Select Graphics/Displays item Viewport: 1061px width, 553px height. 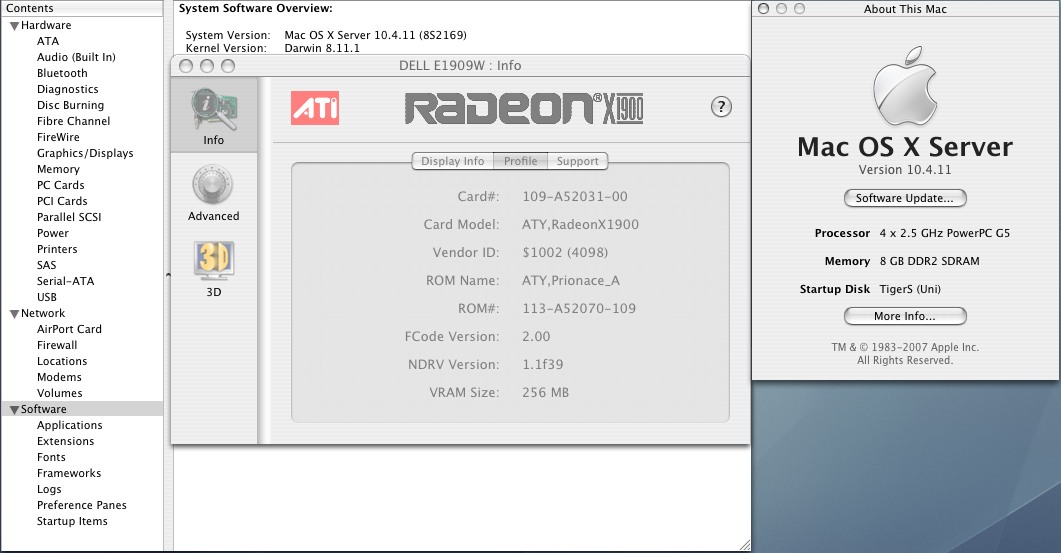85,154
